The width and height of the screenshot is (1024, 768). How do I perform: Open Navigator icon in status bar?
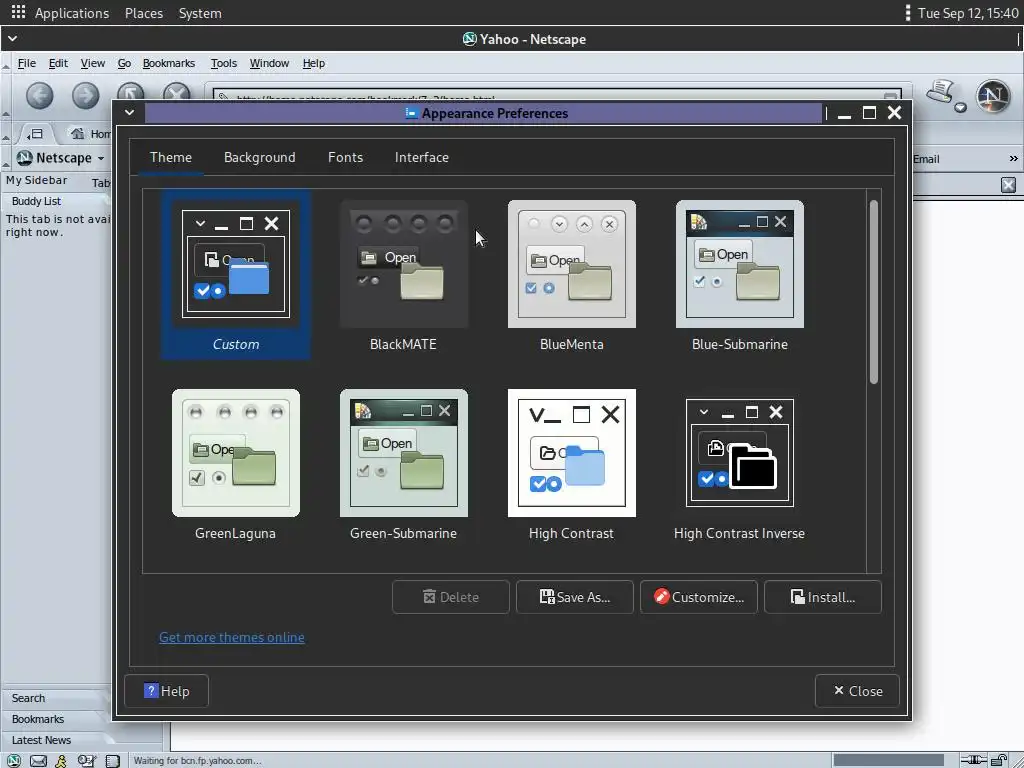[x=14, y=760]
